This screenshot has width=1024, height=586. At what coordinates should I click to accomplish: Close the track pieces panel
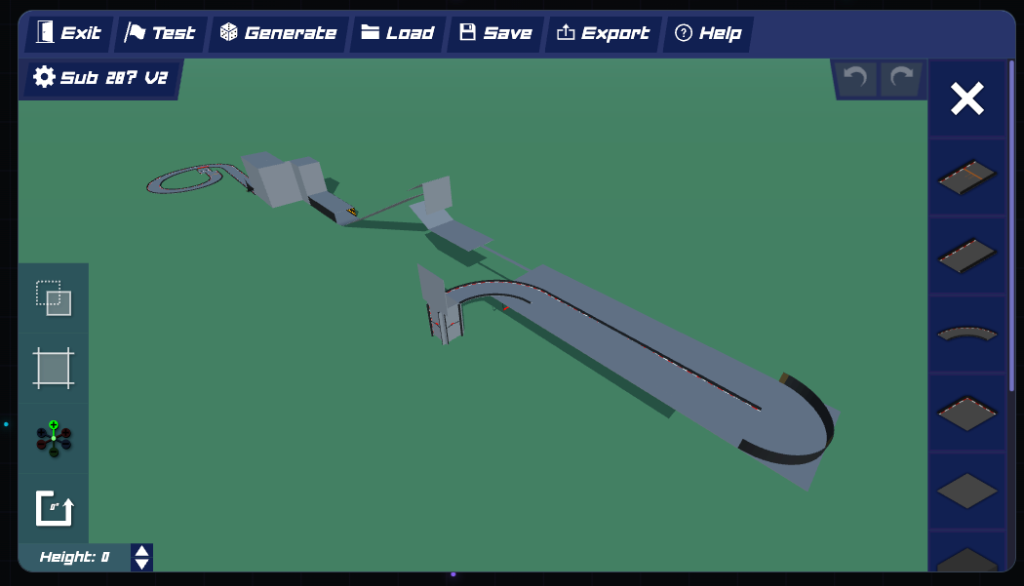click(967, 99)
